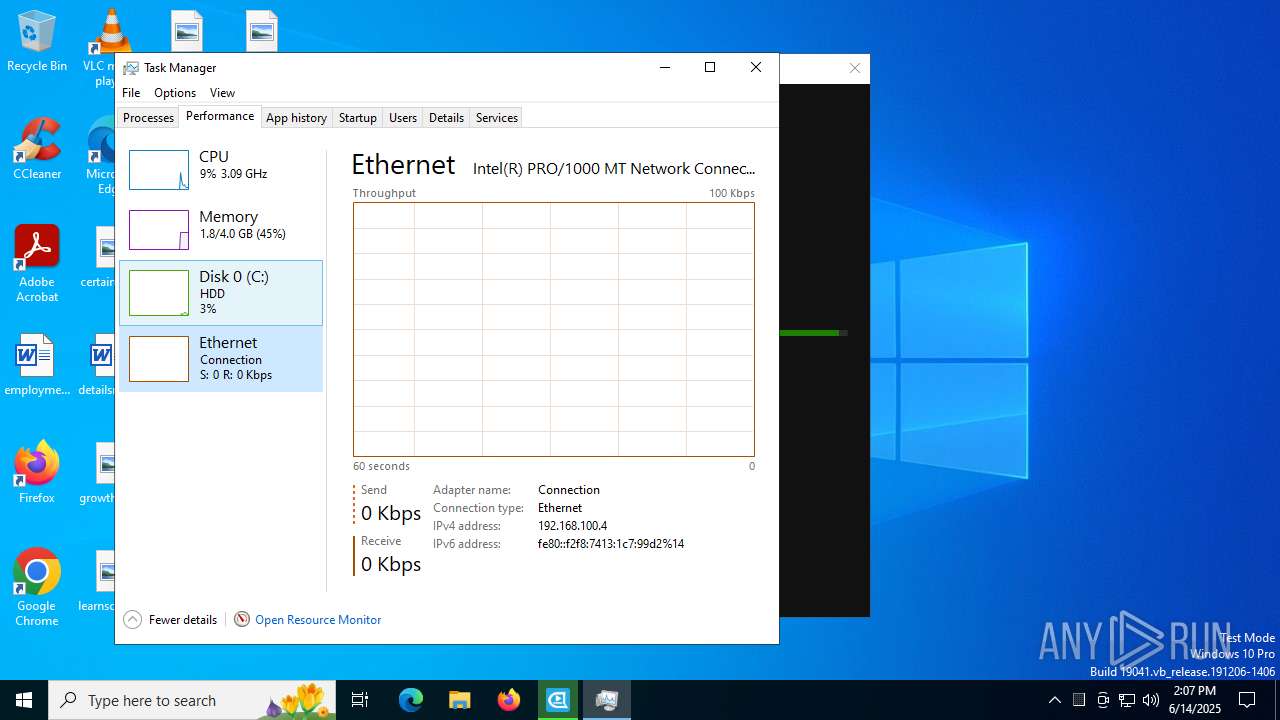The width and height of the screenshot is (1280, 720).
Task: Click the Windows Start button
Action: point(24,700)
